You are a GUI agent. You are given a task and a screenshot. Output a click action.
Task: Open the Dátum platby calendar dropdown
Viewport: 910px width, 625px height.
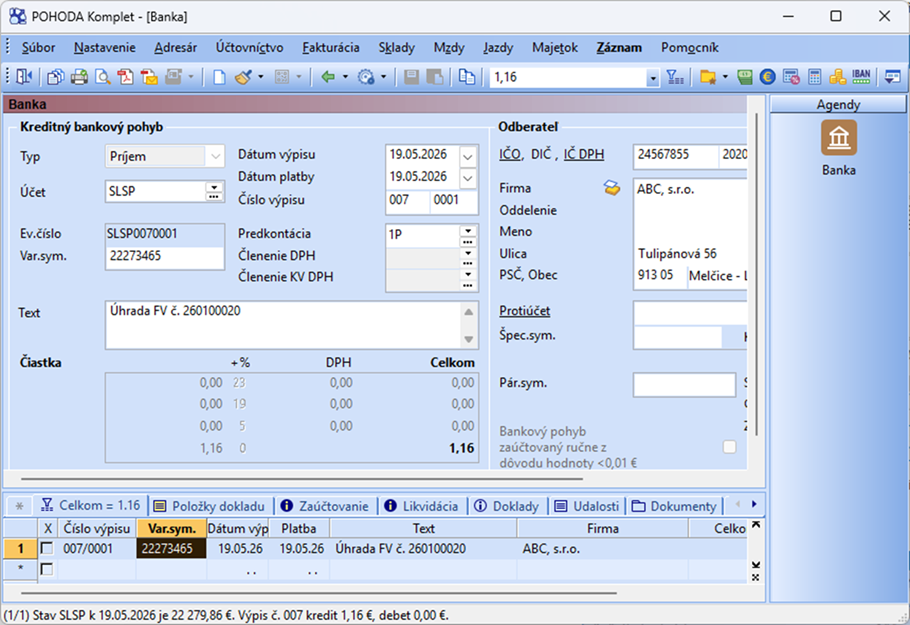[468, 178]
